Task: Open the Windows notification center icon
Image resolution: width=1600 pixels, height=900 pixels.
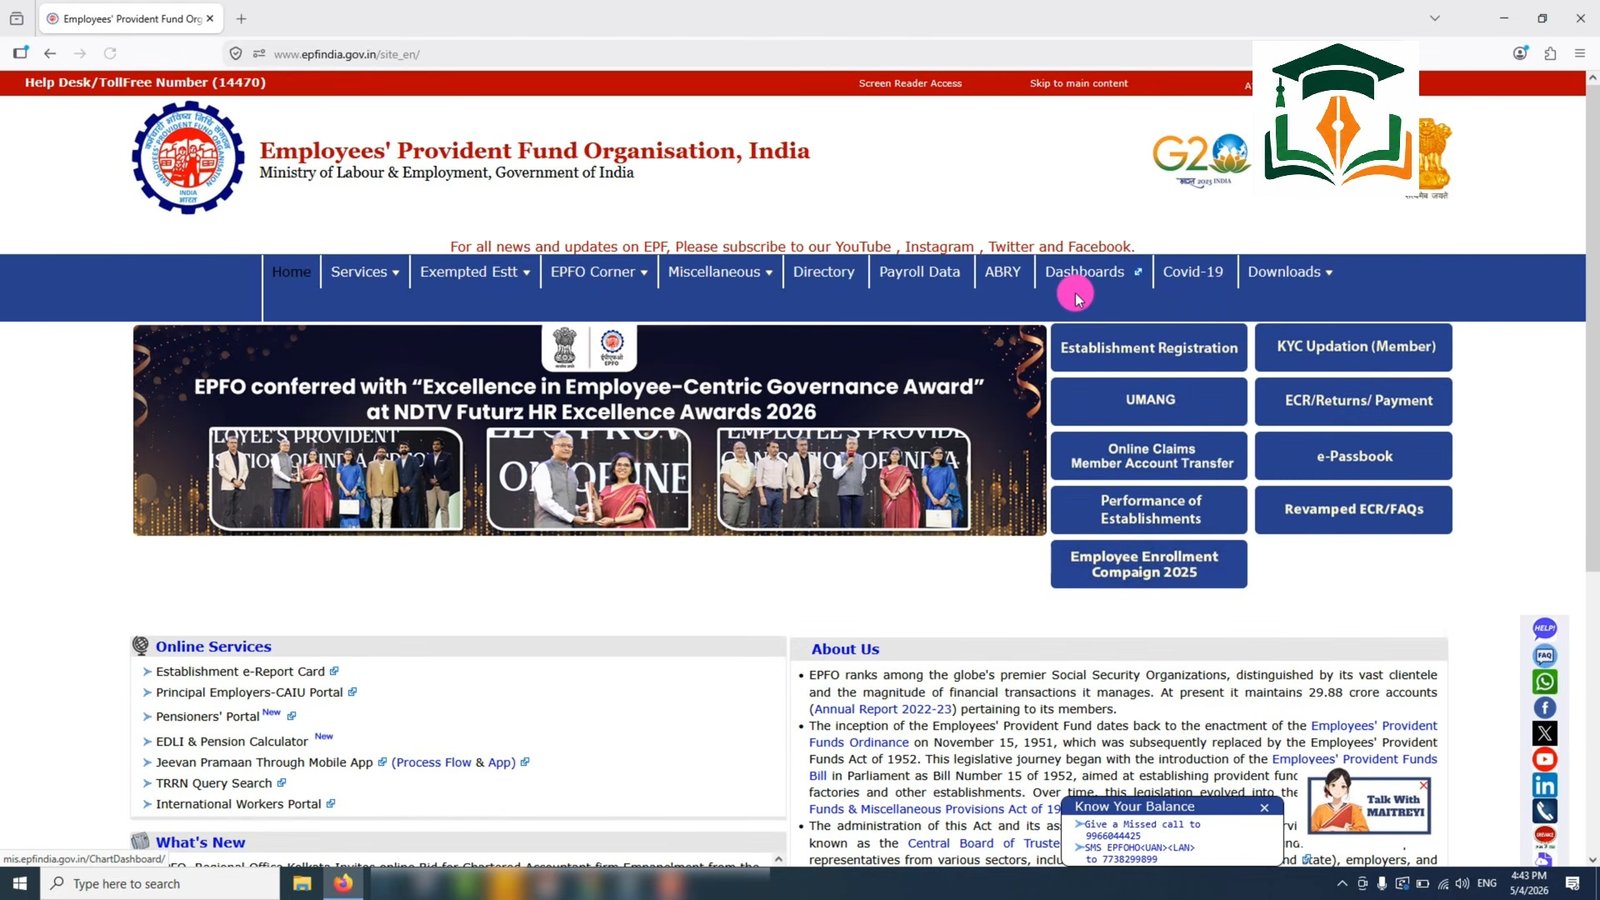Action: tap(1573, 883)
